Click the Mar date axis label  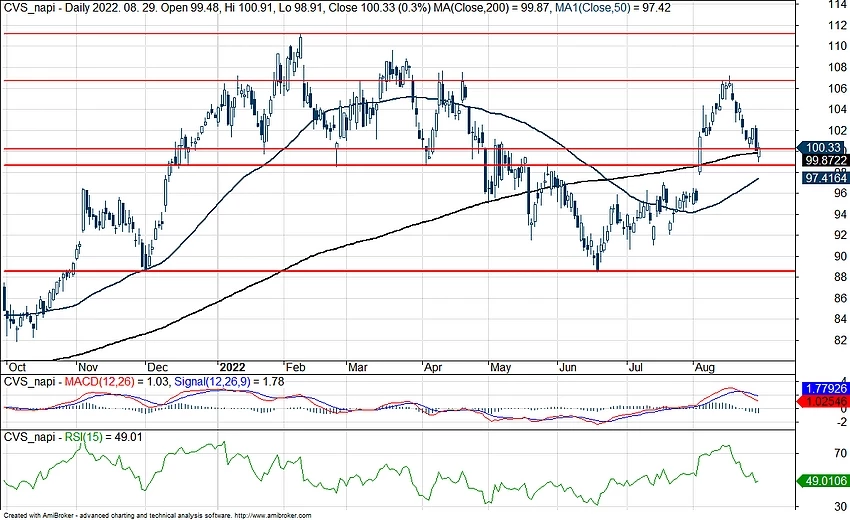point(358,367)
